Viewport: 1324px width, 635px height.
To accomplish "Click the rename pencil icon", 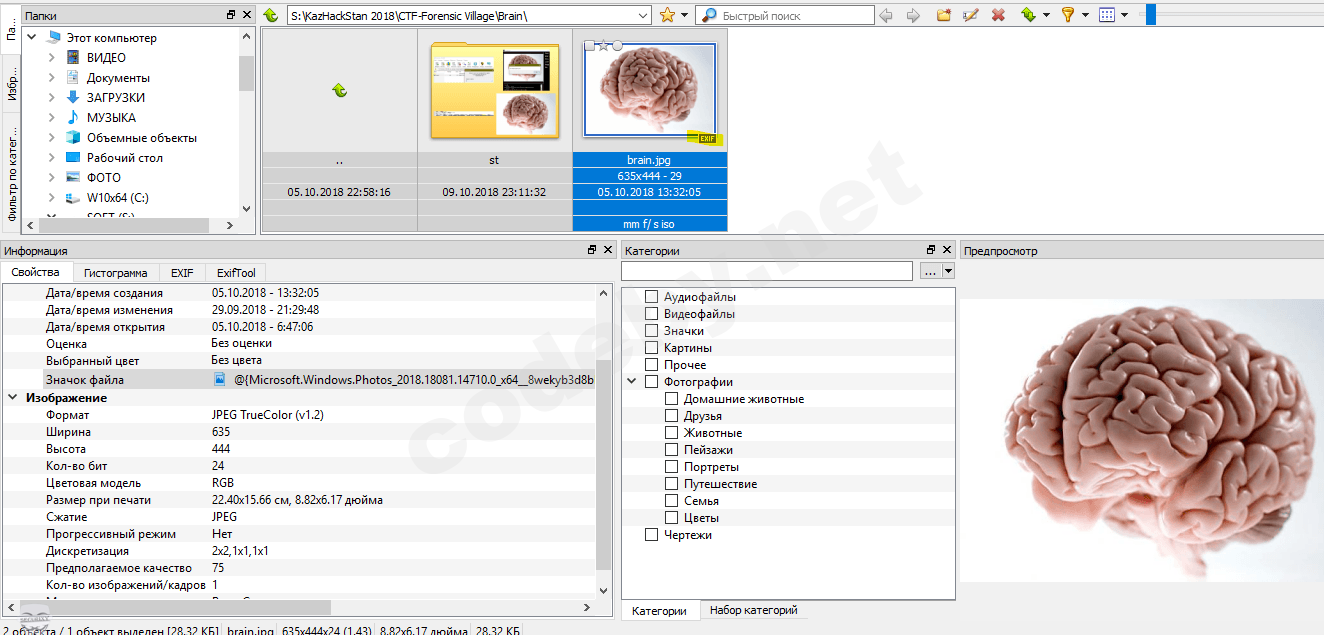I will click(x=970, y=15).
